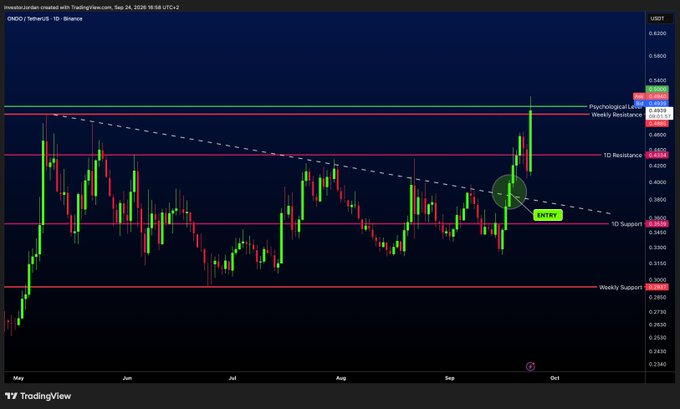Select the green ENTRY label on chart
Viewport: 680px width, 409px height.
pos(547,215)
